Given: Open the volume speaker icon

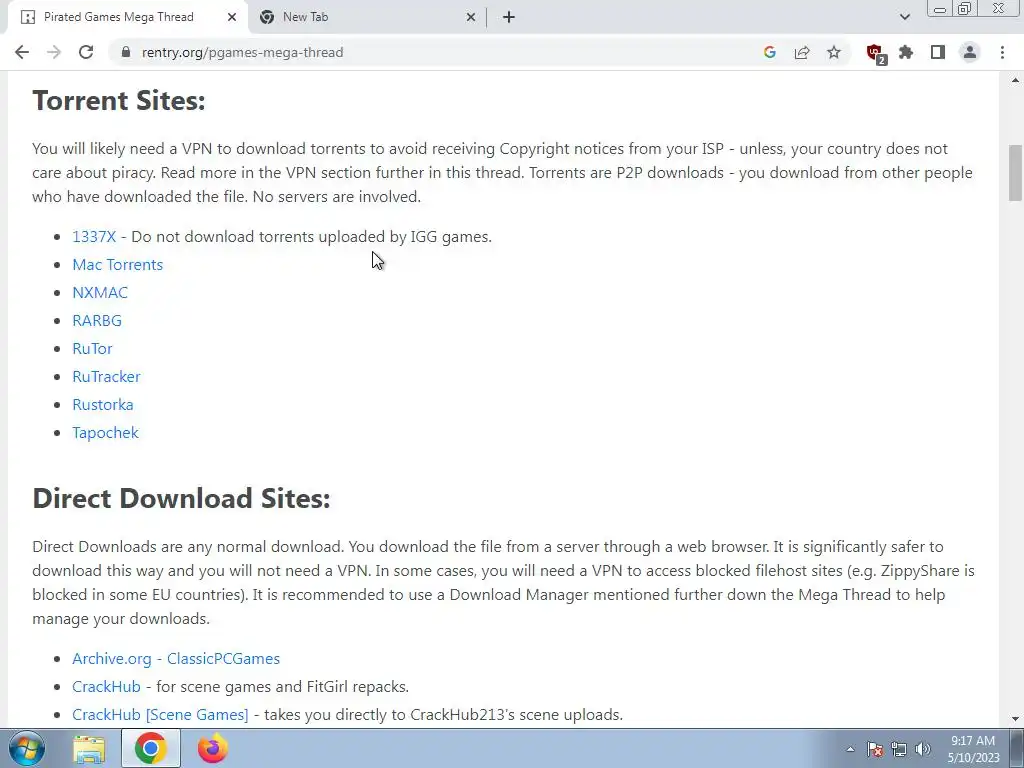Looking at the screenshot, I should pos(923,749).
